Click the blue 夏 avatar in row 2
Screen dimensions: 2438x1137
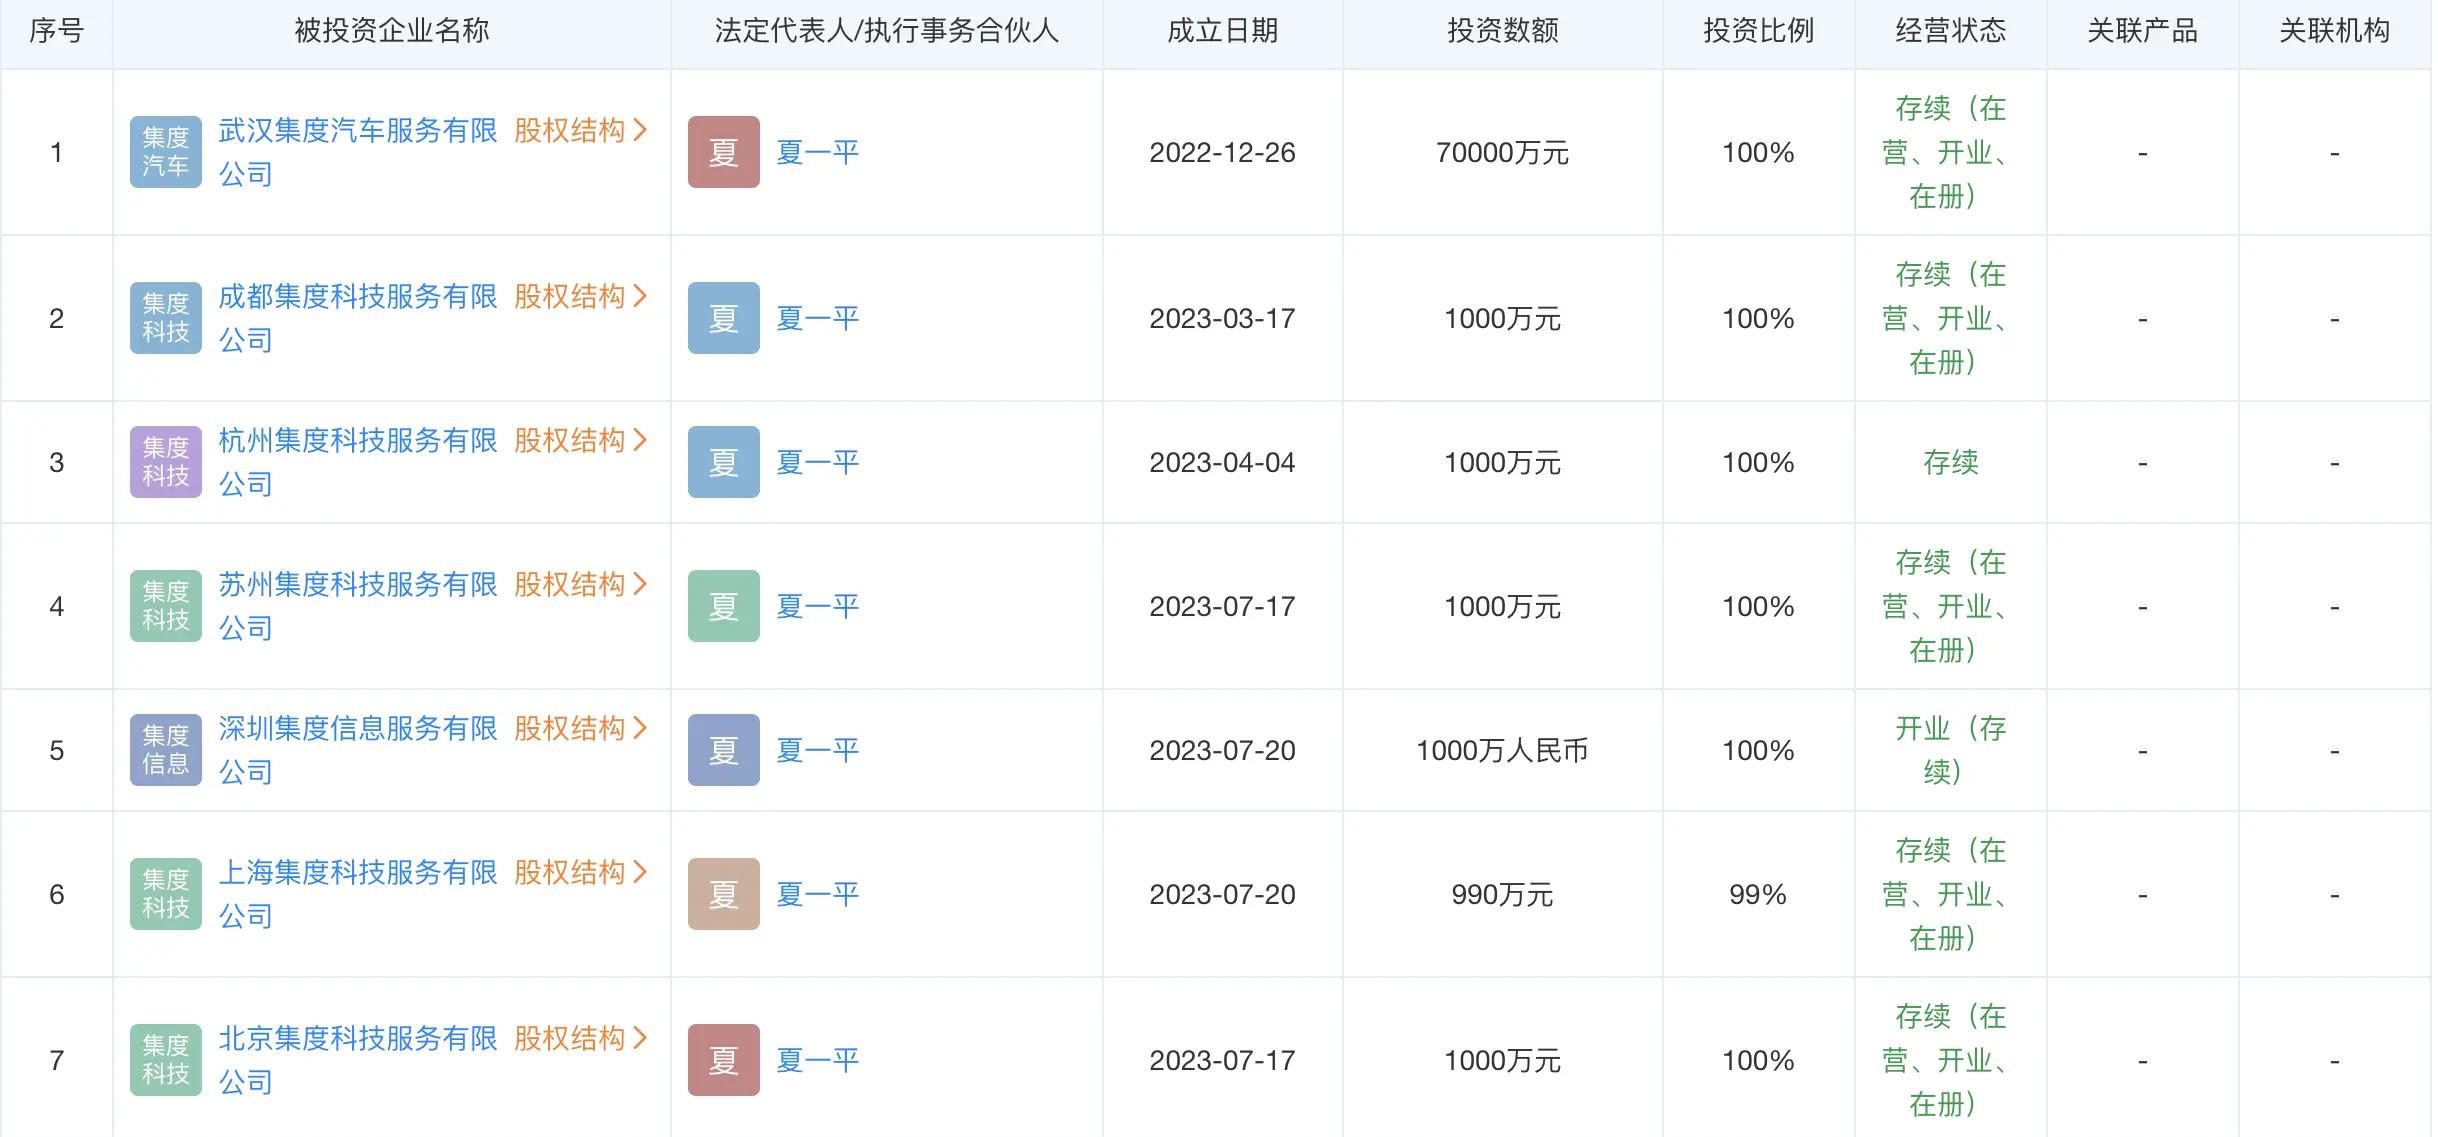click(x=724, y=318)
